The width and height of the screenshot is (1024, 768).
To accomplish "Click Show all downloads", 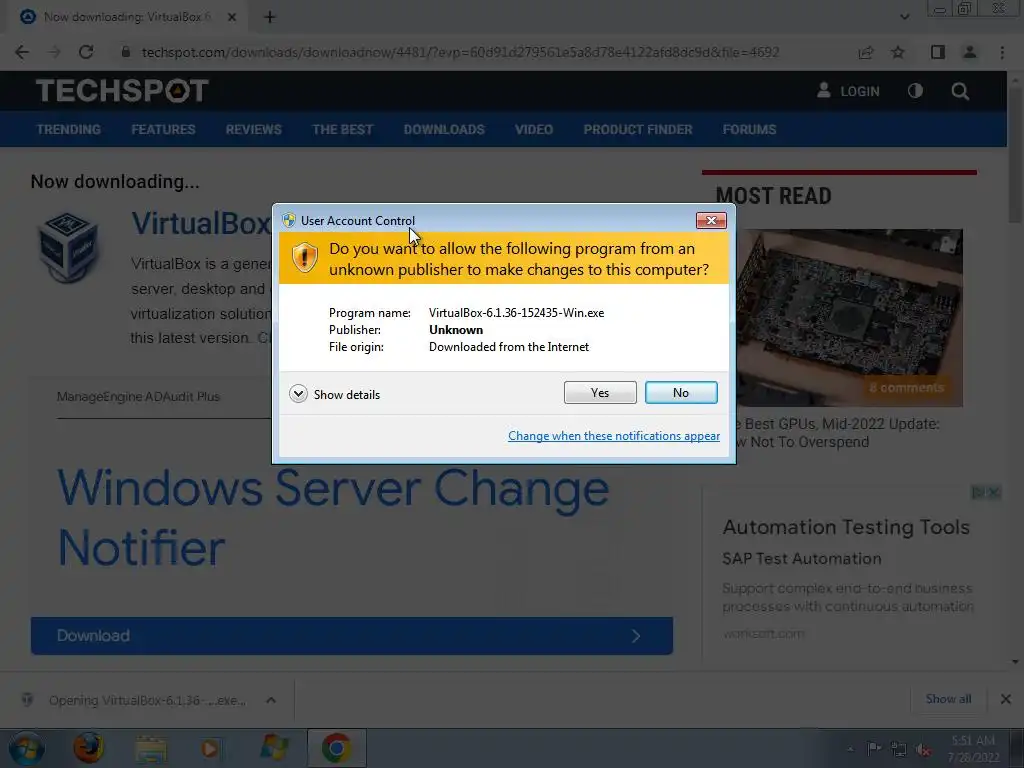I will pyautogui.click(x=948, y=699).
